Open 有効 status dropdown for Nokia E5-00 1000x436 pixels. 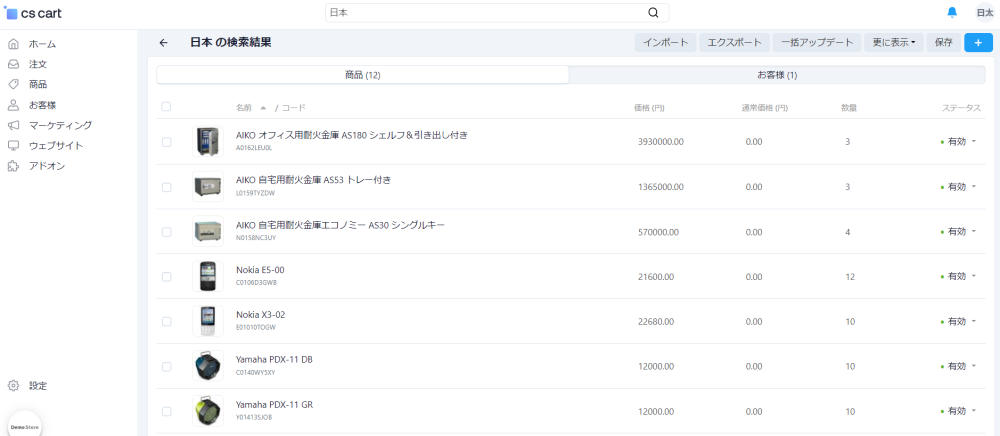959,277
